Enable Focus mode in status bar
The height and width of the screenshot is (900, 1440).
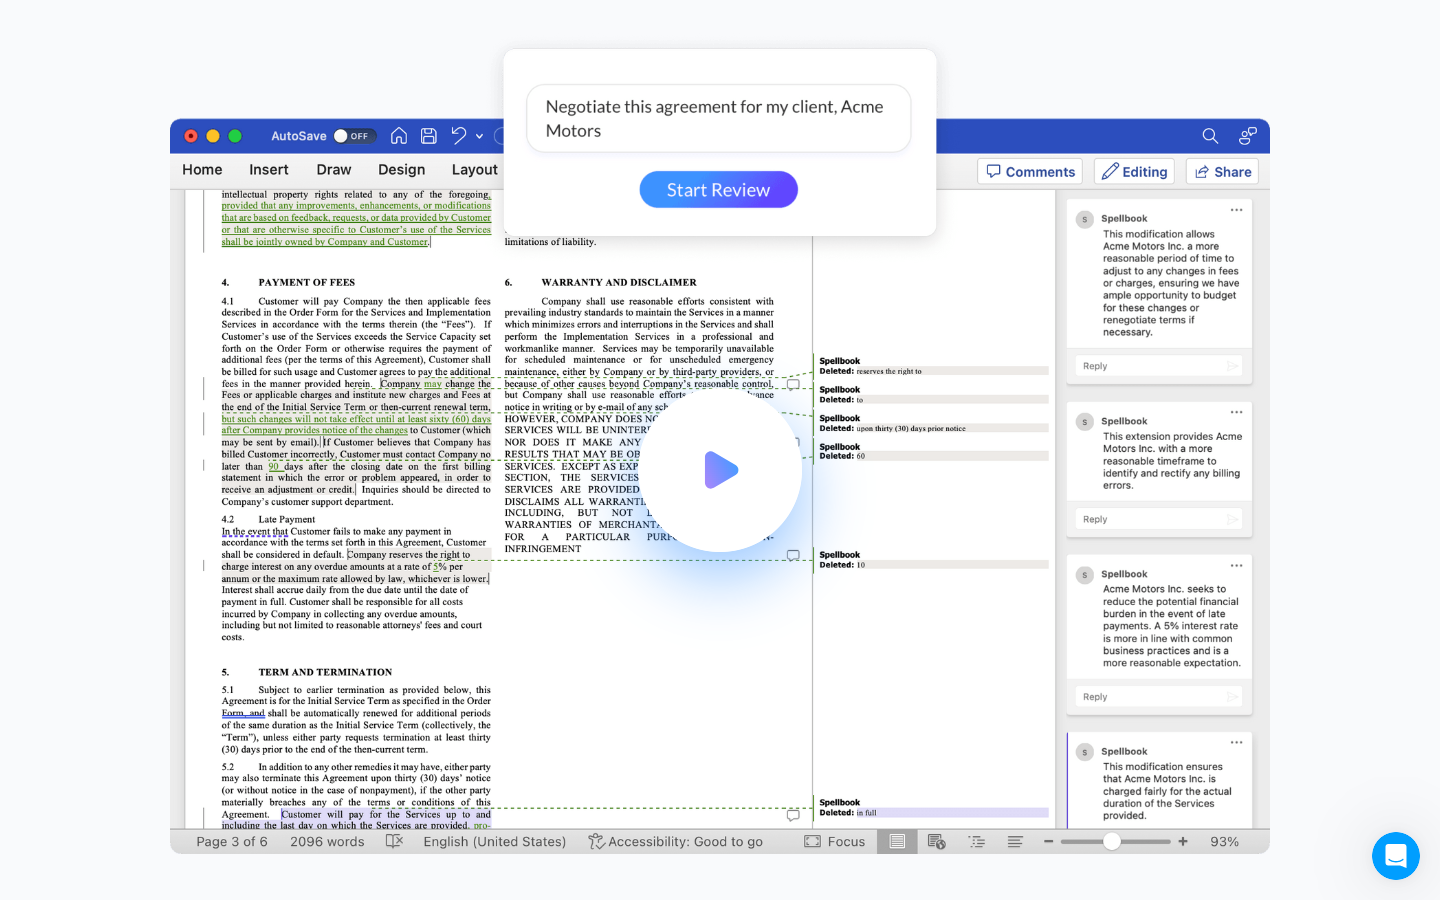[x=835, y=842]
